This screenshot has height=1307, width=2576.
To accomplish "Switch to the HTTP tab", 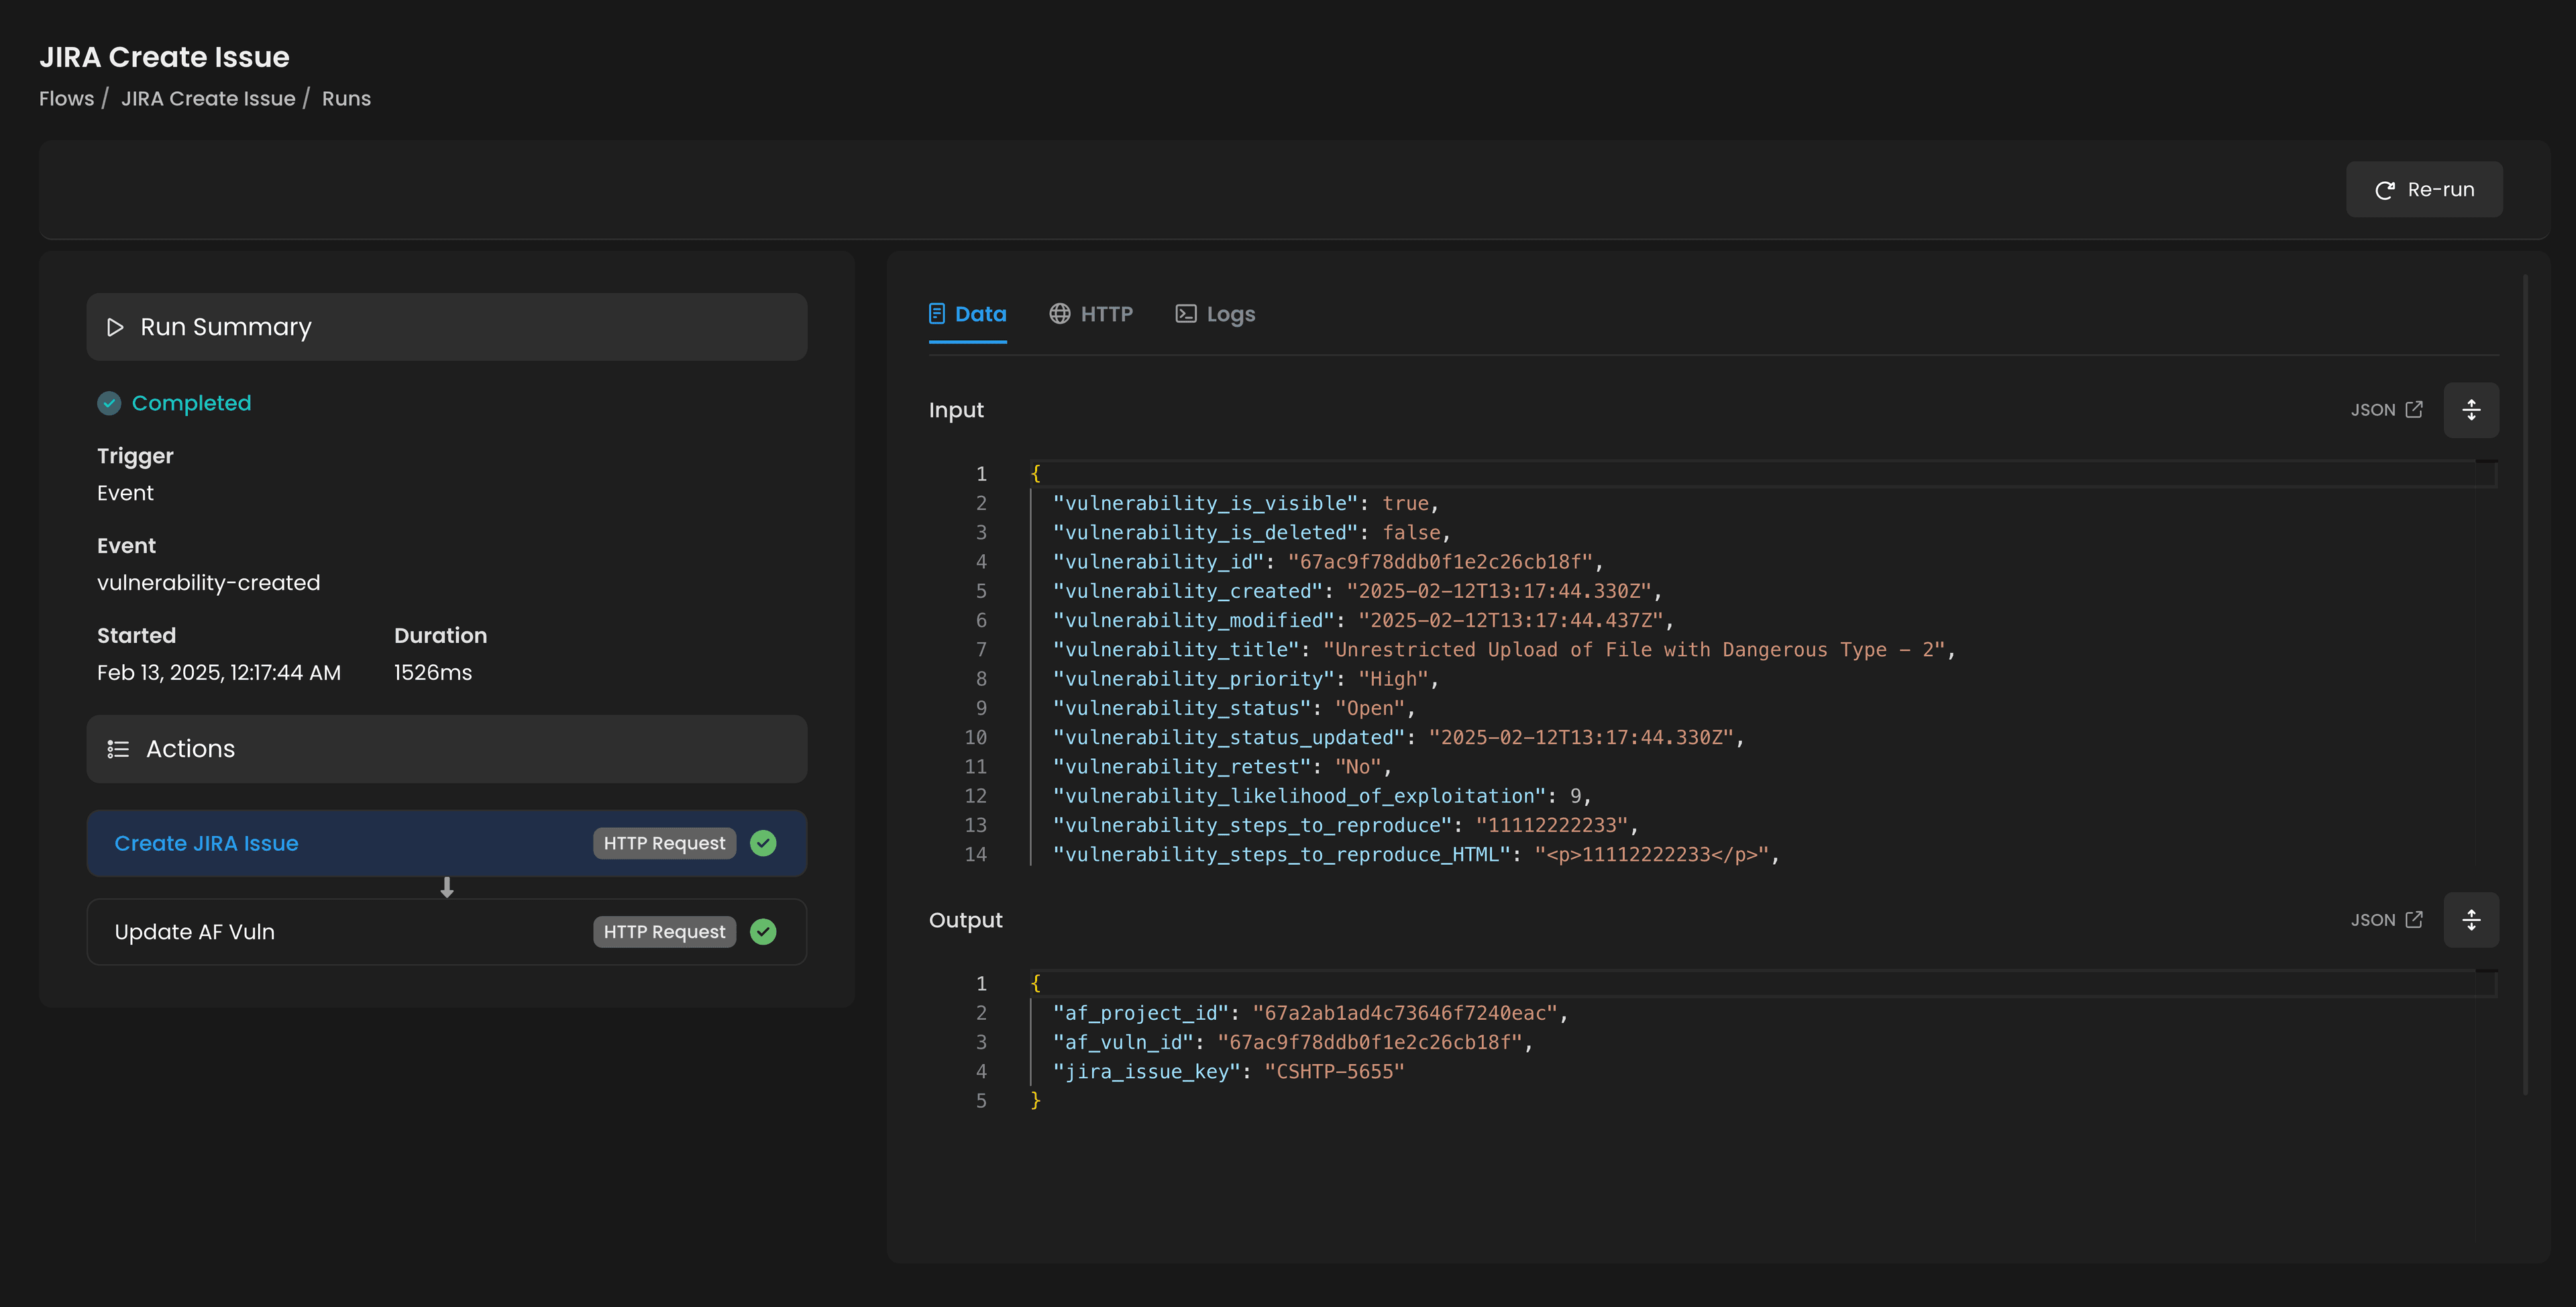I will (x=1090, y=314).
